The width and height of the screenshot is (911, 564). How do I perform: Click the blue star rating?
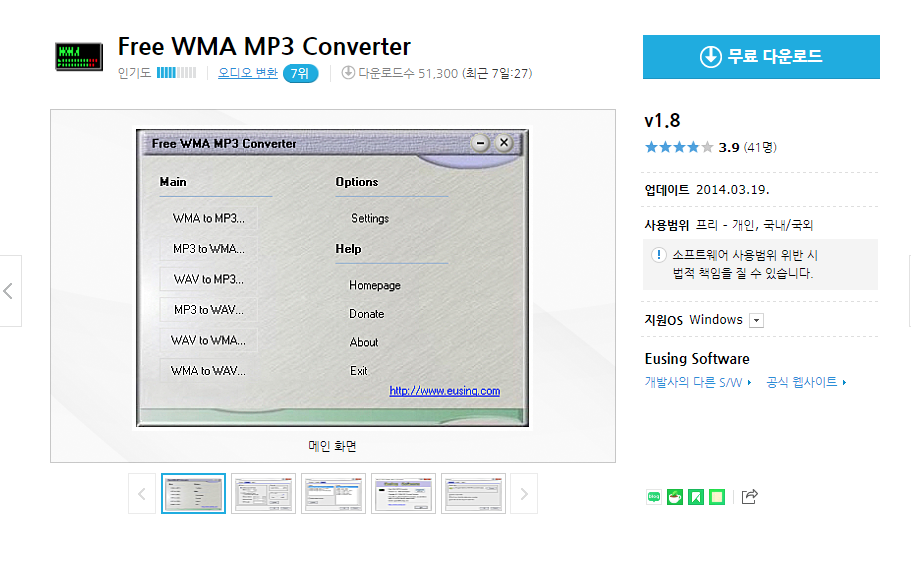coord(679,147)
